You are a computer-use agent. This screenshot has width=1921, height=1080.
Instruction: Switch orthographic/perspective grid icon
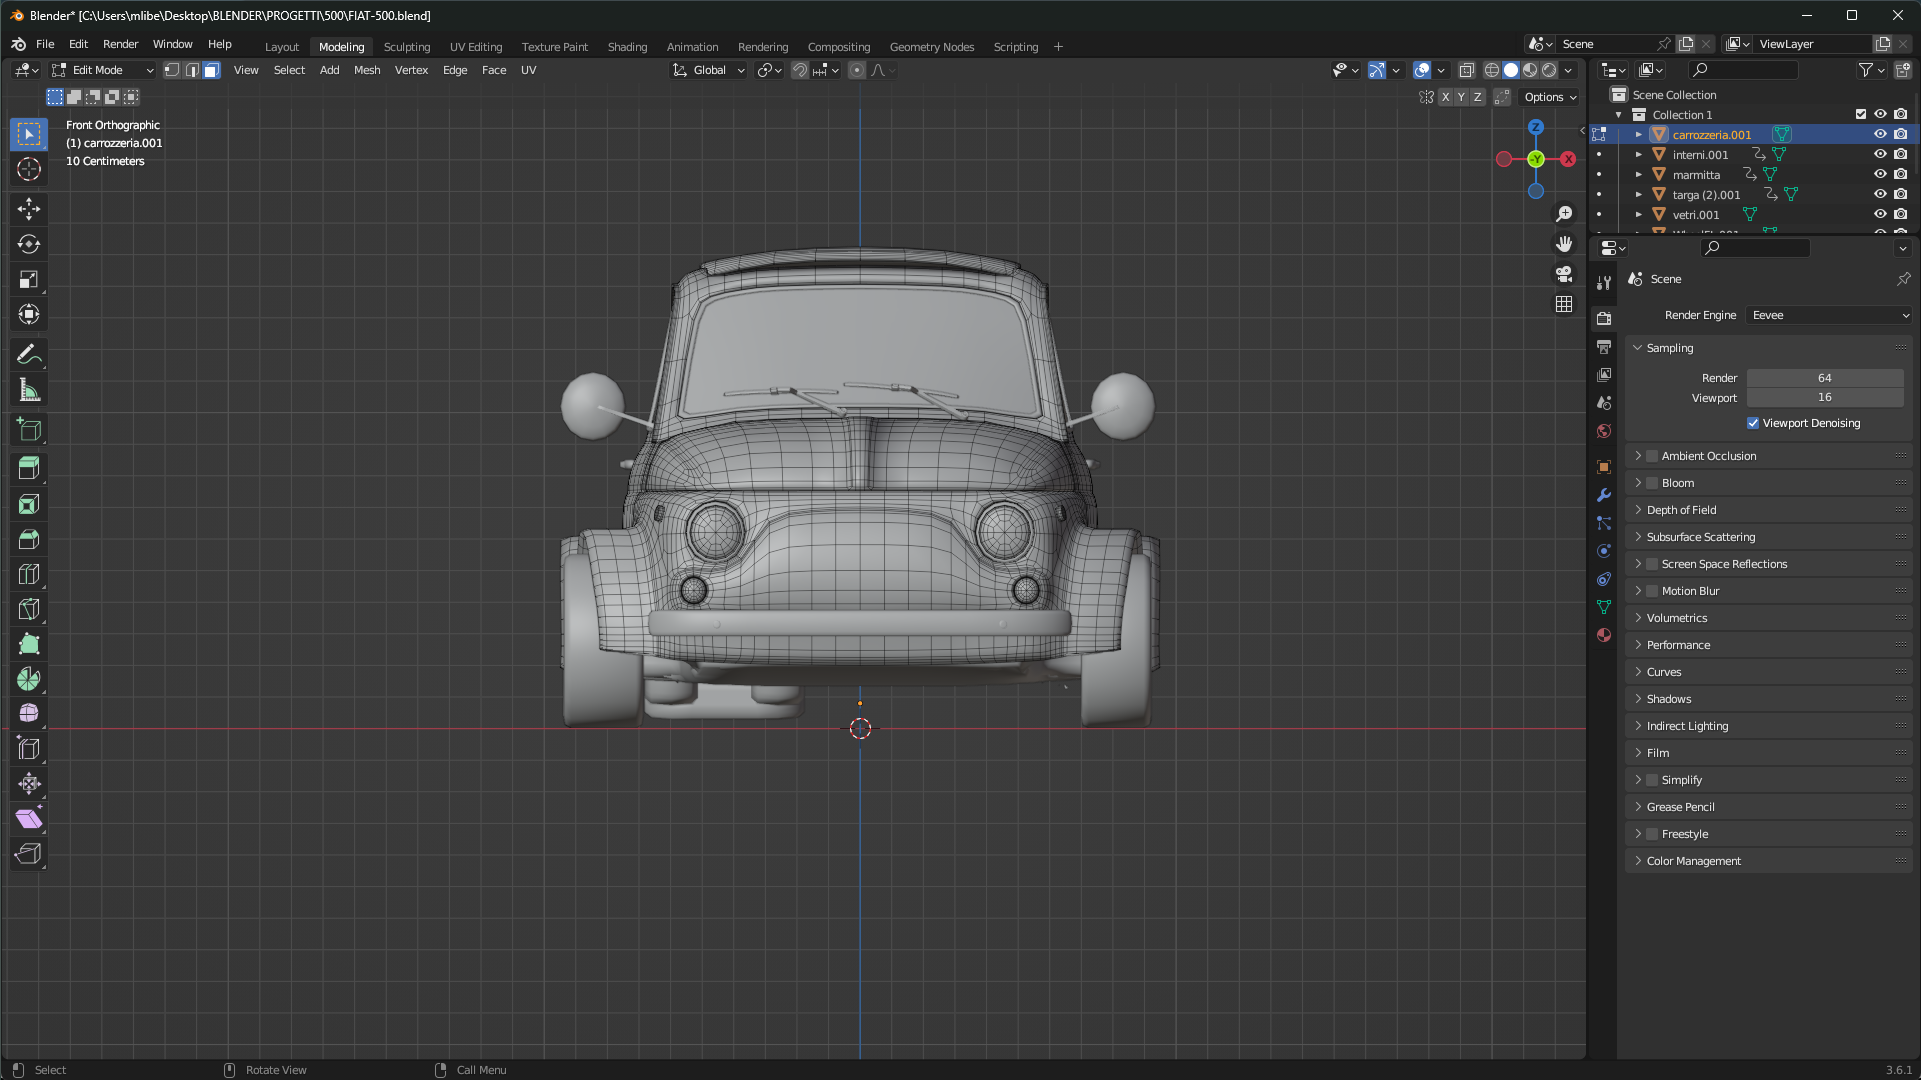(x=1564, y=304)
